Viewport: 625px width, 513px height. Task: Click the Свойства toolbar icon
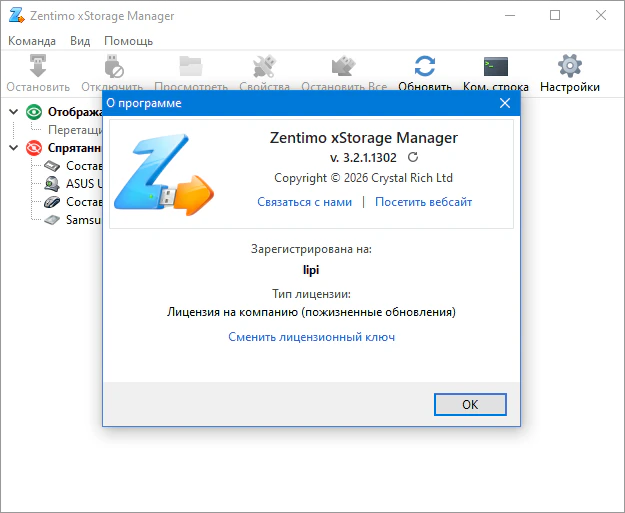tap(265, 67)
